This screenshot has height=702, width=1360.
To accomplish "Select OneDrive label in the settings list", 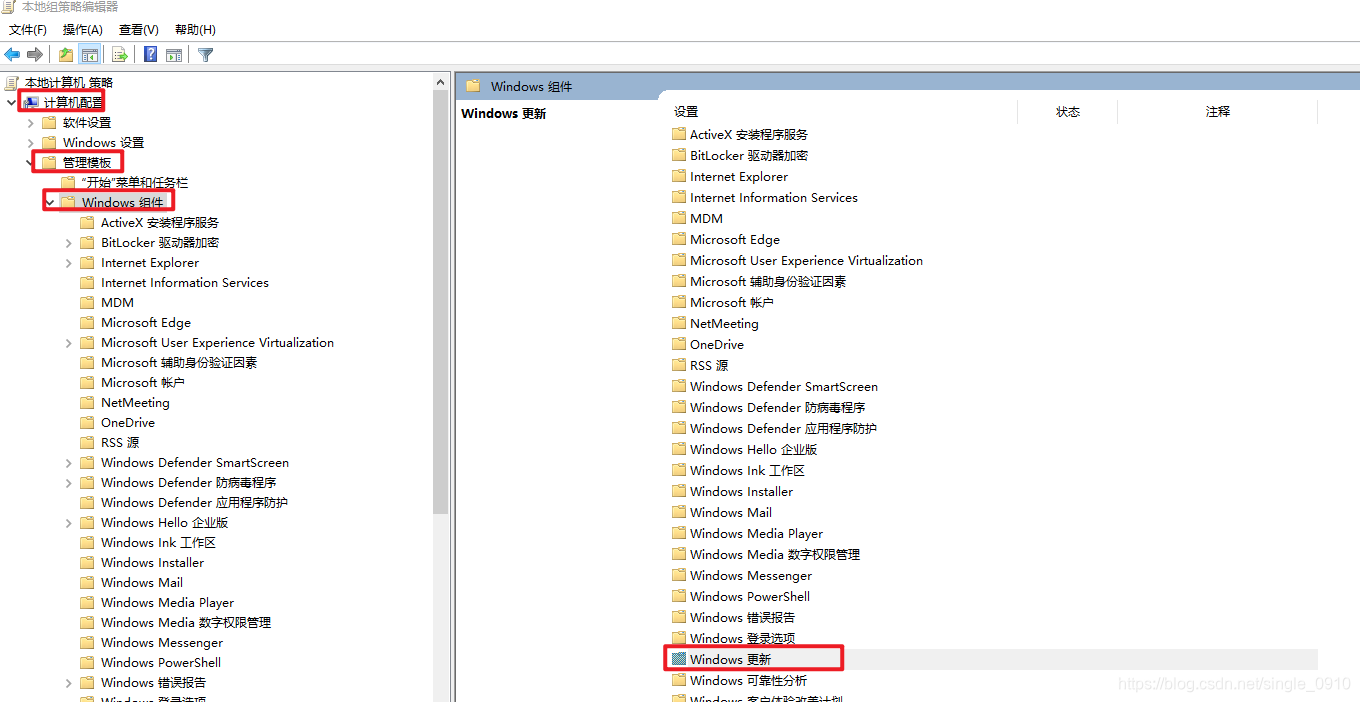I will click(x=717, y=344).
